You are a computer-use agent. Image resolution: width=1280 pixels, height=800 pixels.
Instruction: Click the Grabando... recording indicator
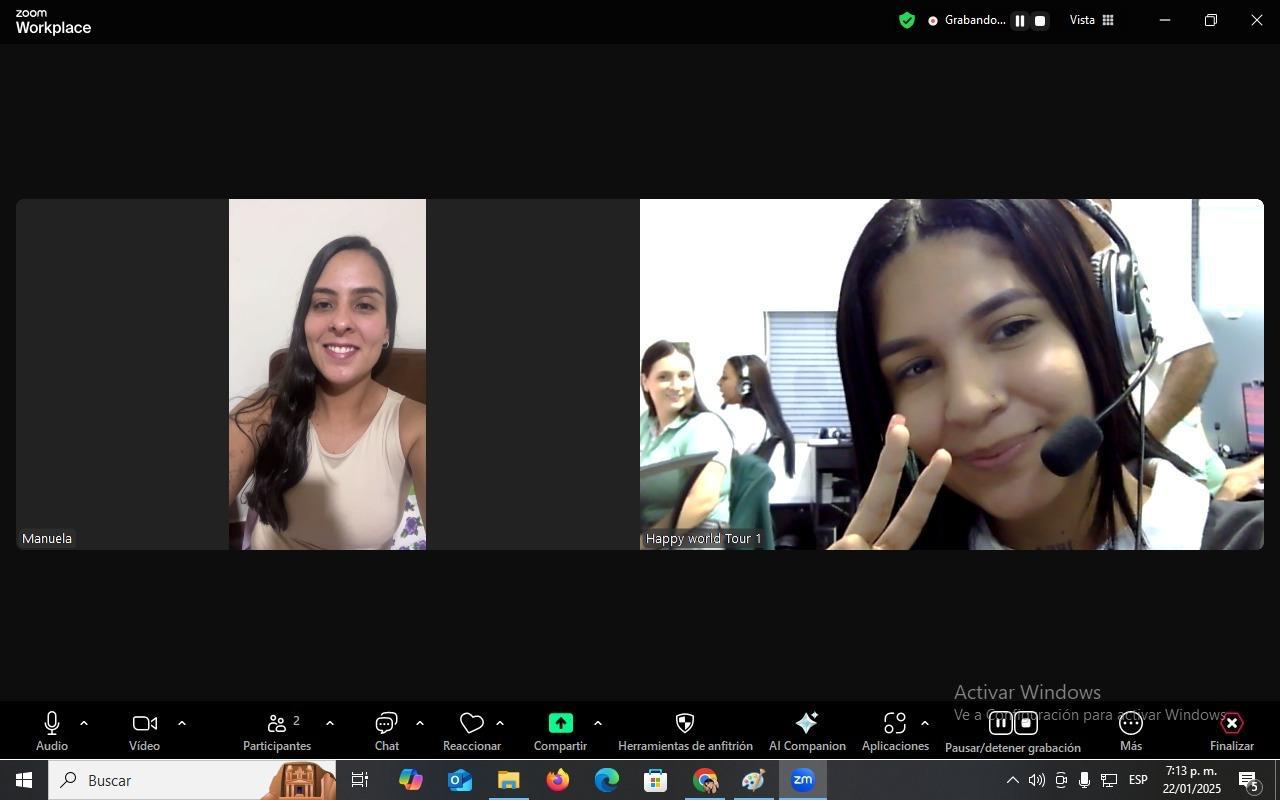[x=966, y=20]
